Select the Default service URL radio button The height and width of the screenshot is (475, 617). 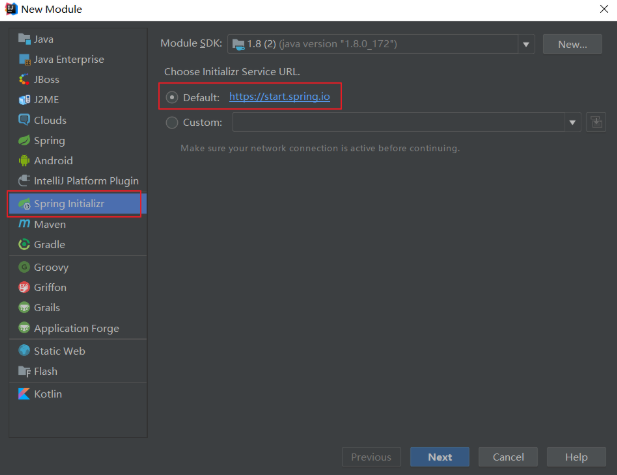point(172,97)
